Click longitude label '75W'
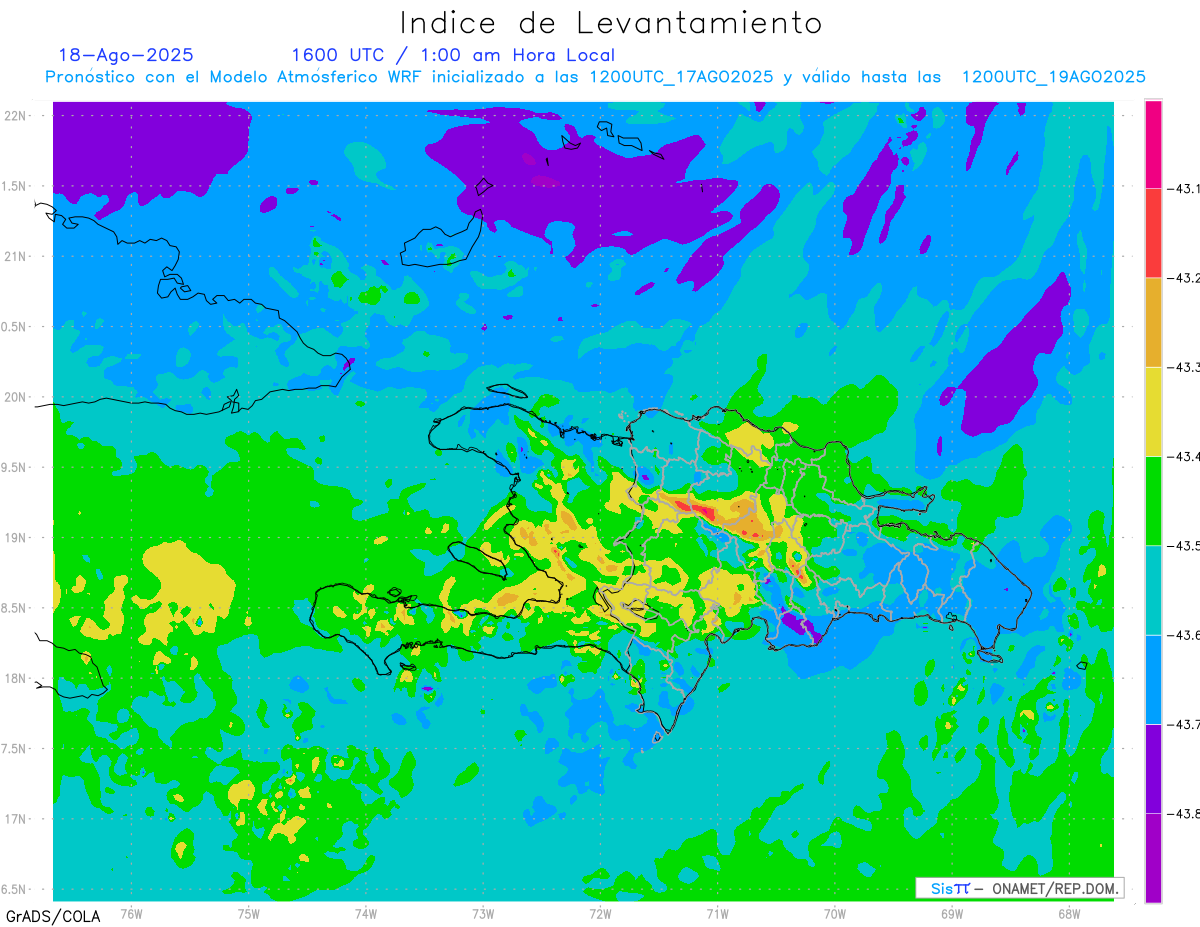 point(249,913)
